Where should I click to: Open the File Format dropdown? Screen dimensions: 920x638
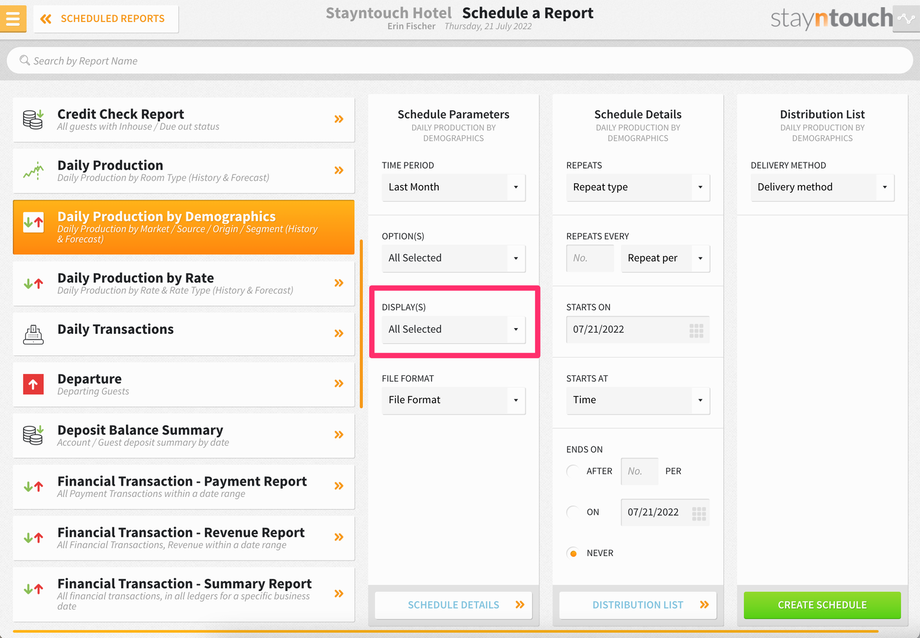454,400
